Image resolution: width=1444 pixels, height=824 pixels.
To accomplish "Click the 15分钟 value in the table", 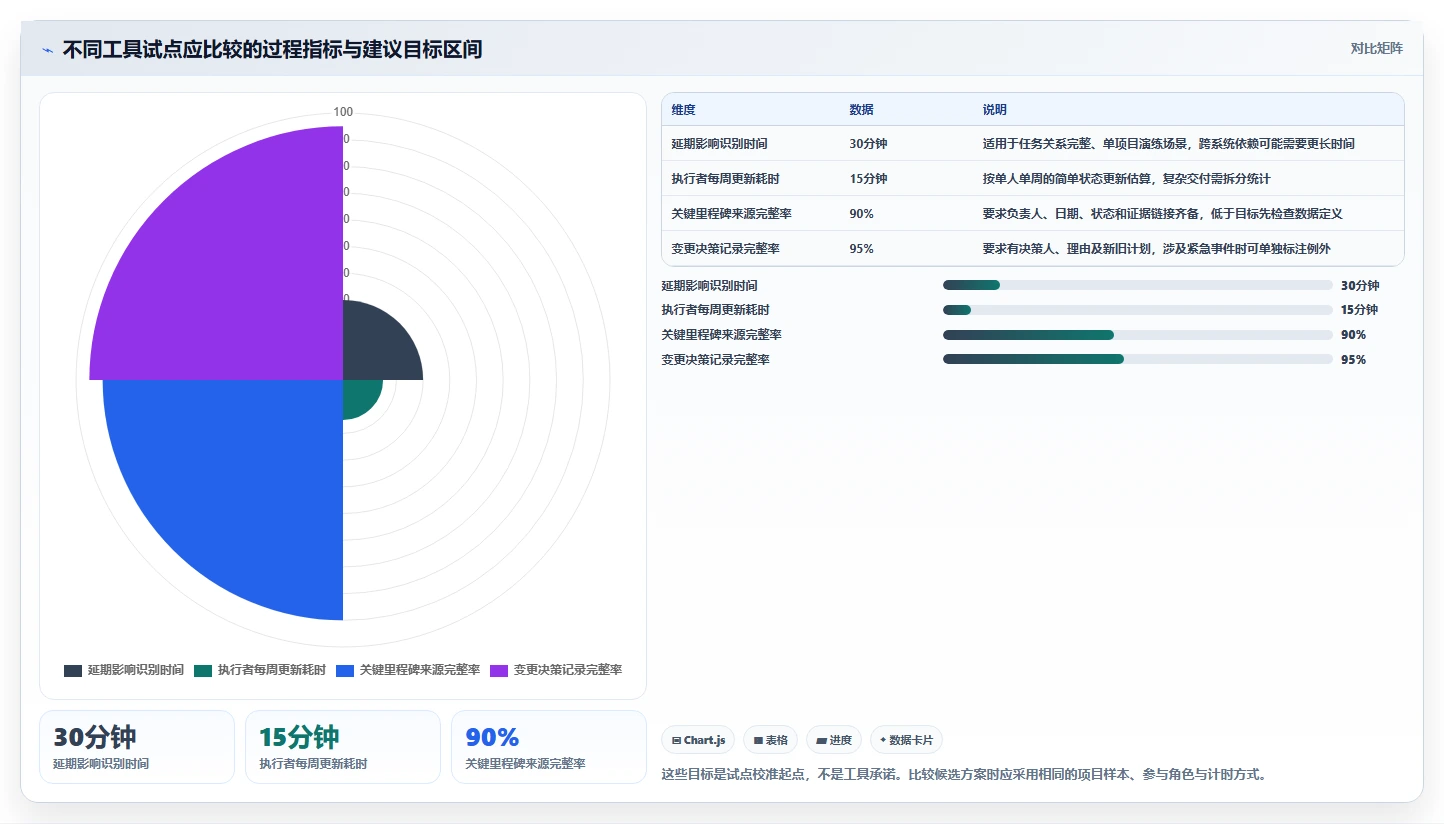I will click(x=868, y=179).
